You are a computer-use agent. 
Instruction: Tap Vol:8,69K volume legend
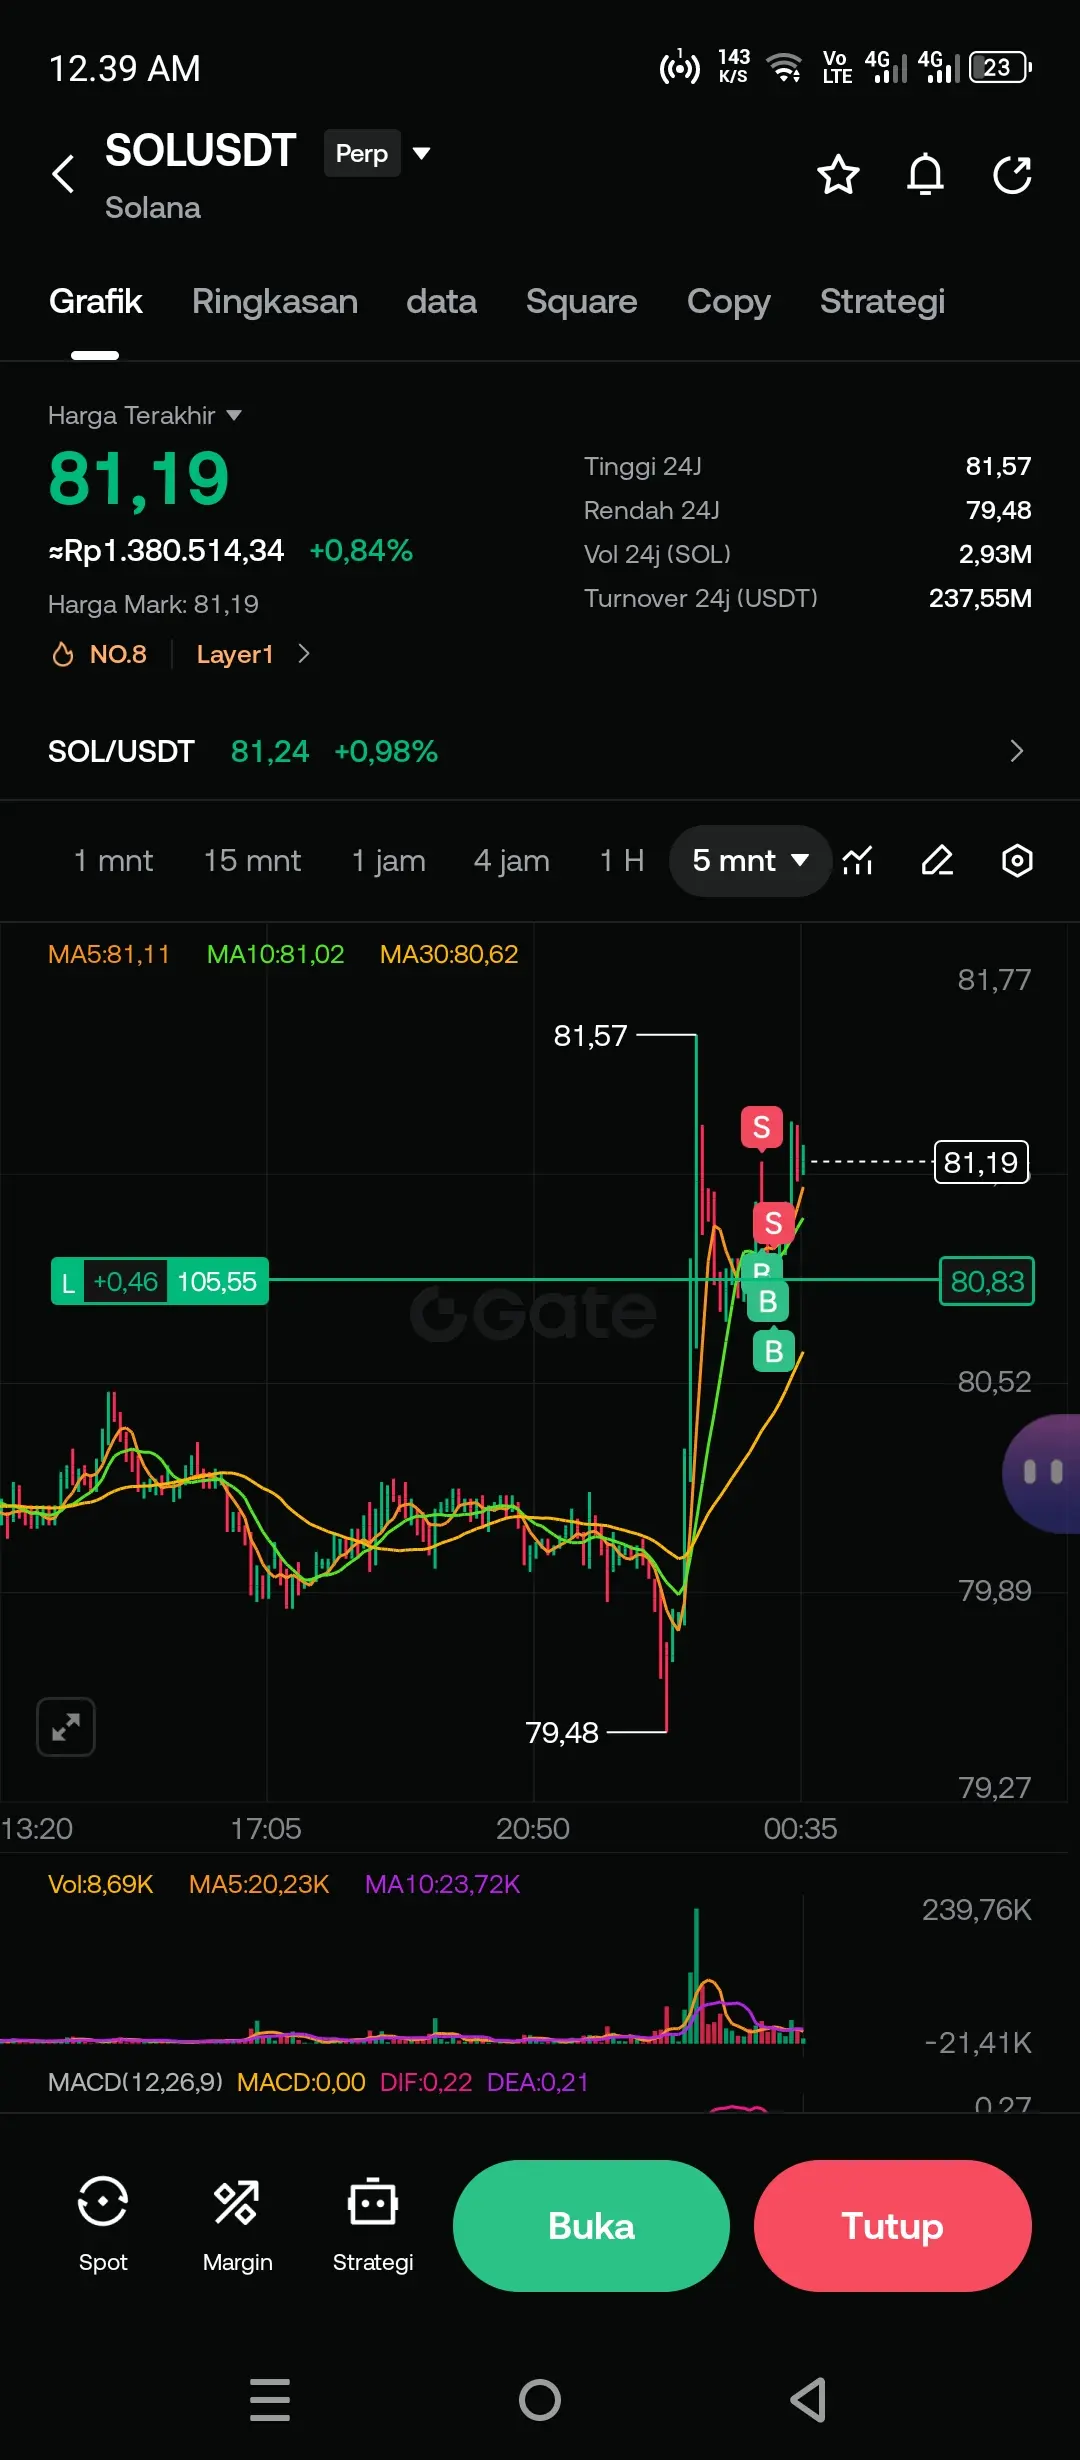(100, 1884)
